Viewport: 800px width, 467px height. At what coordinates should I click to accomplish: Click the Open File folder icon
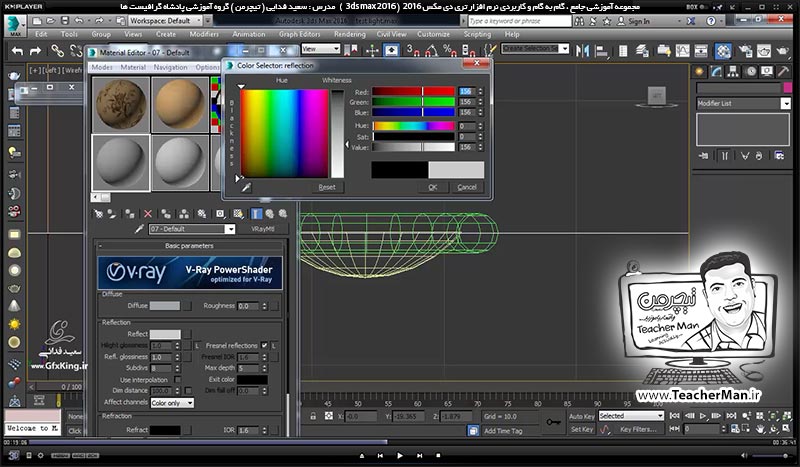tap(51, 21)
